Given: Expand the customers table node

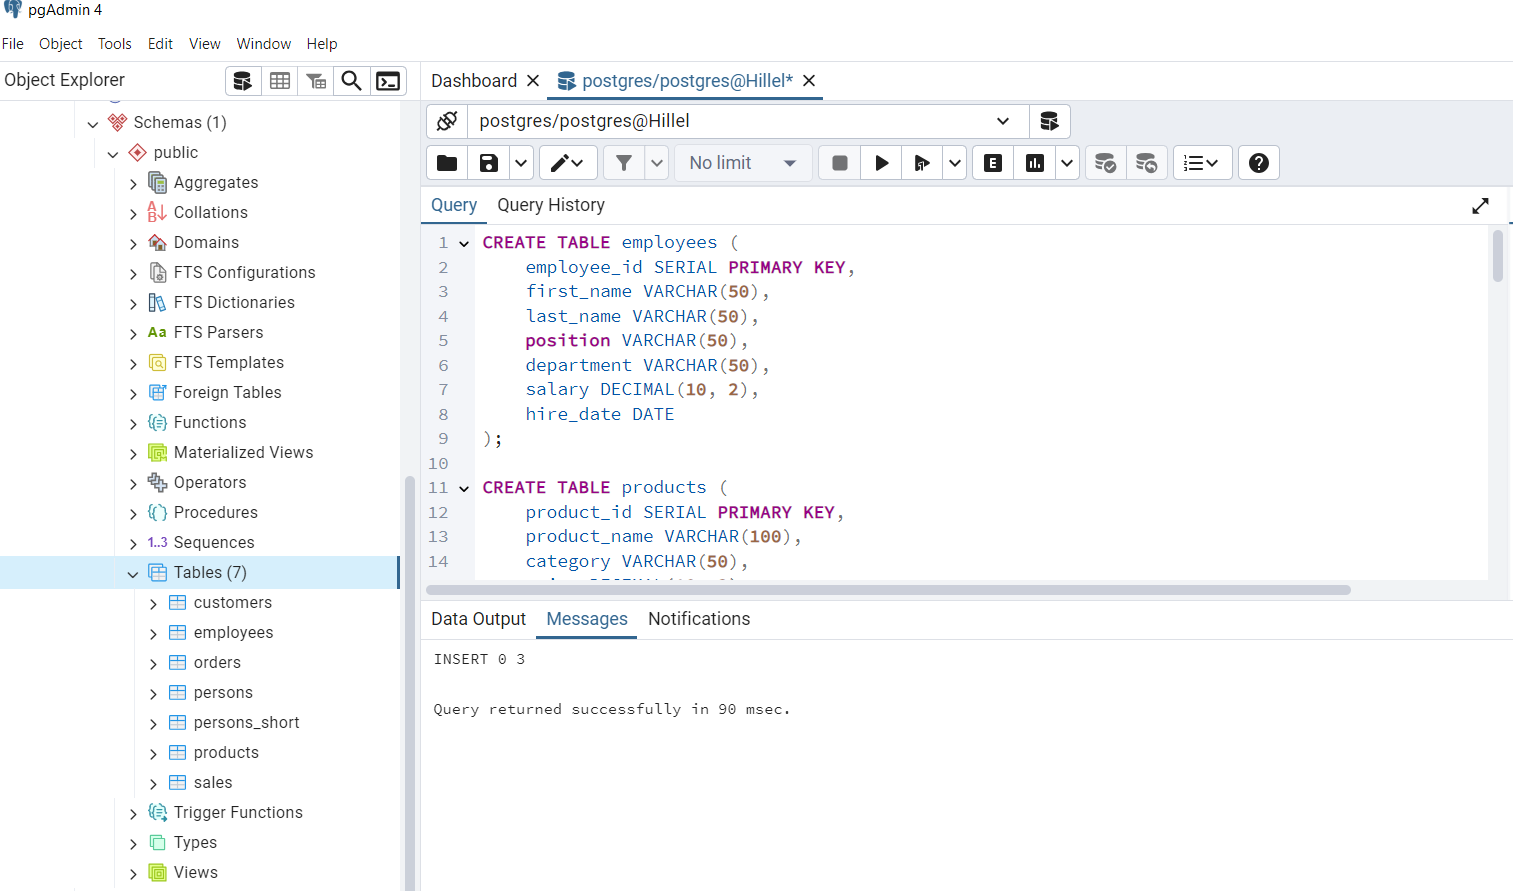Looking at the screenshot, I should tap(153, 602).
